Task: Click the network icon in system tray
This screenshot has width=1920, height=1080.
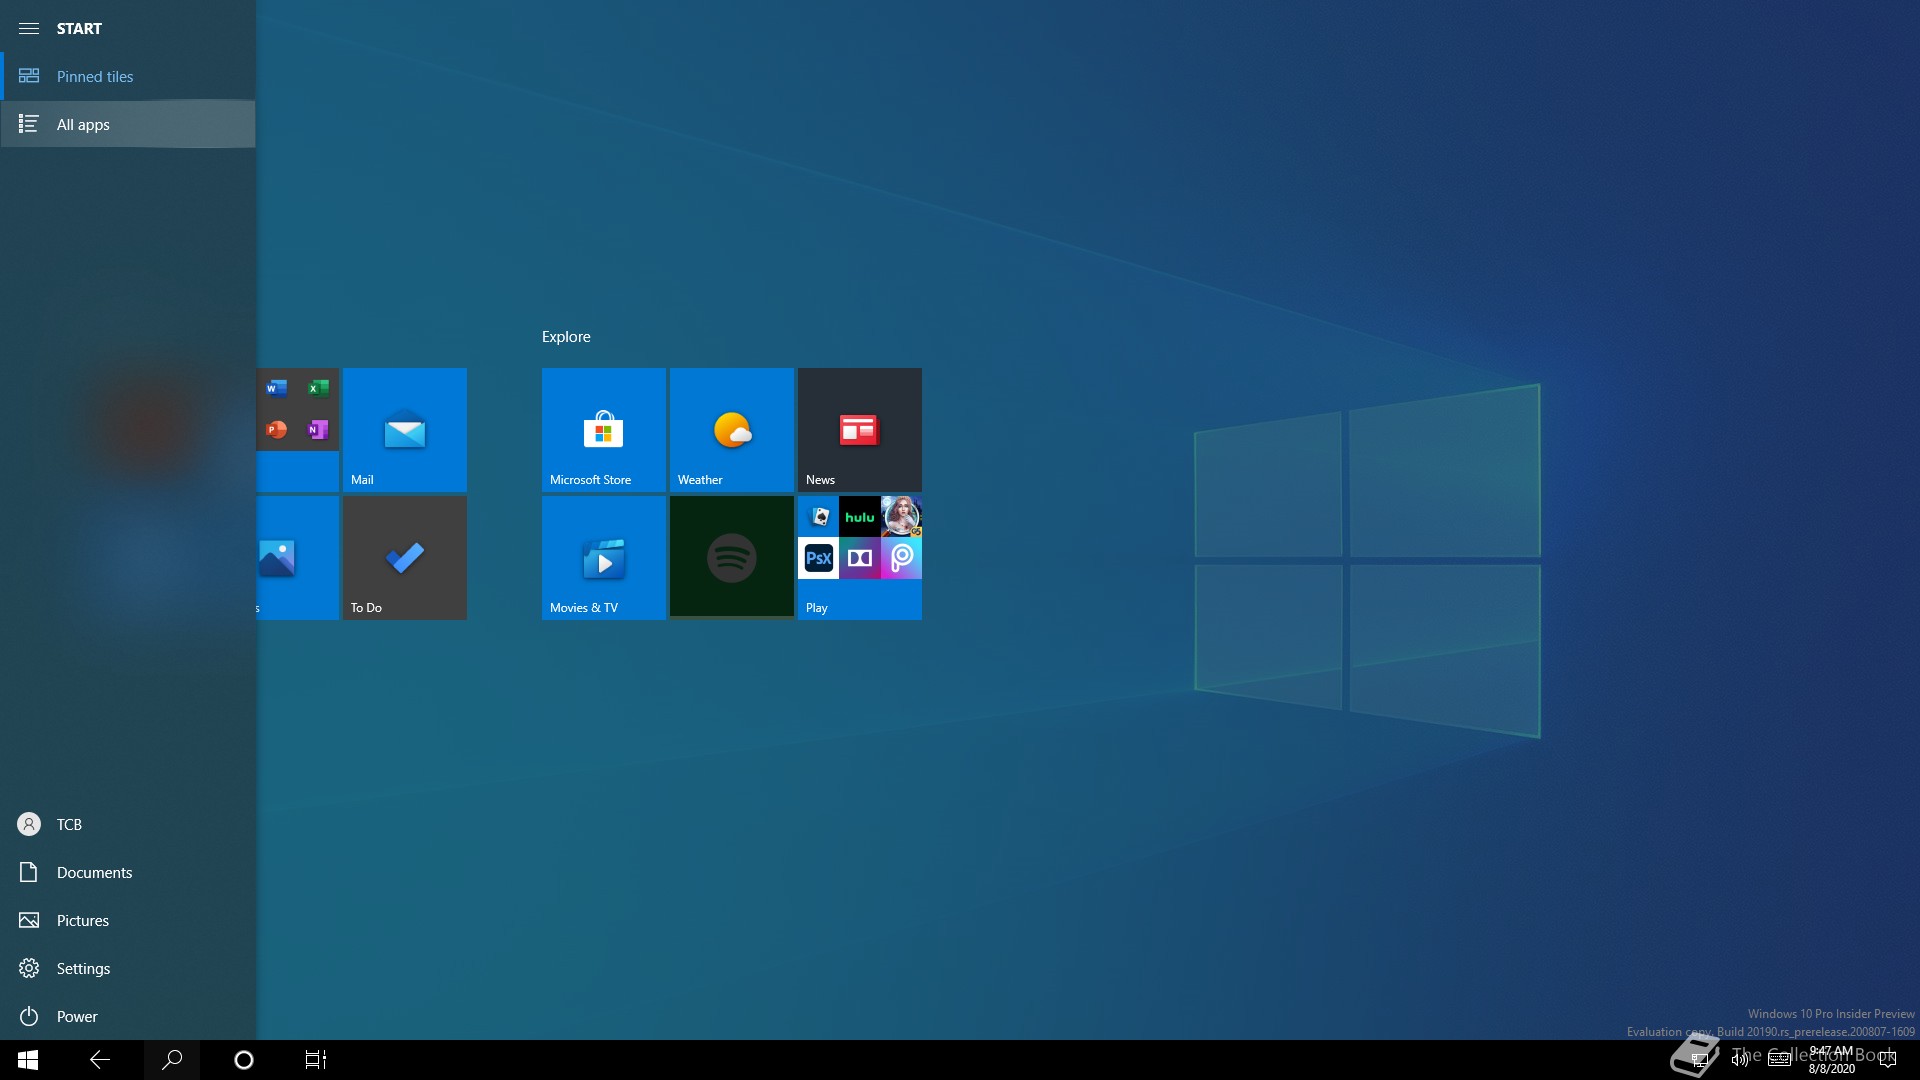Action: [x=1699, y=1060]
